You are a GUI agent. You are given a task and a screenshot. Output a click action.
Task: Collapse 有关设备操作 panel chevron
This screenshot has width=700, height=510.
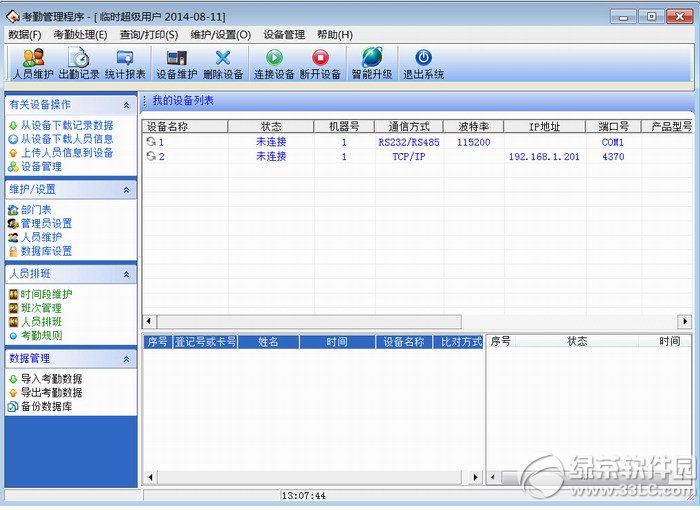point(126,105)
